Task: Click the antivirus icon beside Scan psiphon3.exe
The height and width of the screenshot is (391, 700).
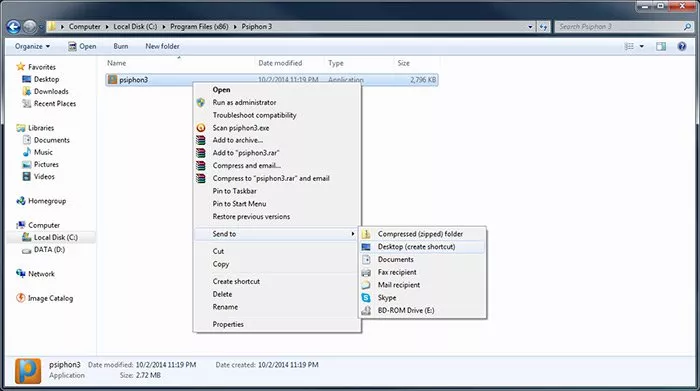Action: pyautogui.click(x=201, y=128)
